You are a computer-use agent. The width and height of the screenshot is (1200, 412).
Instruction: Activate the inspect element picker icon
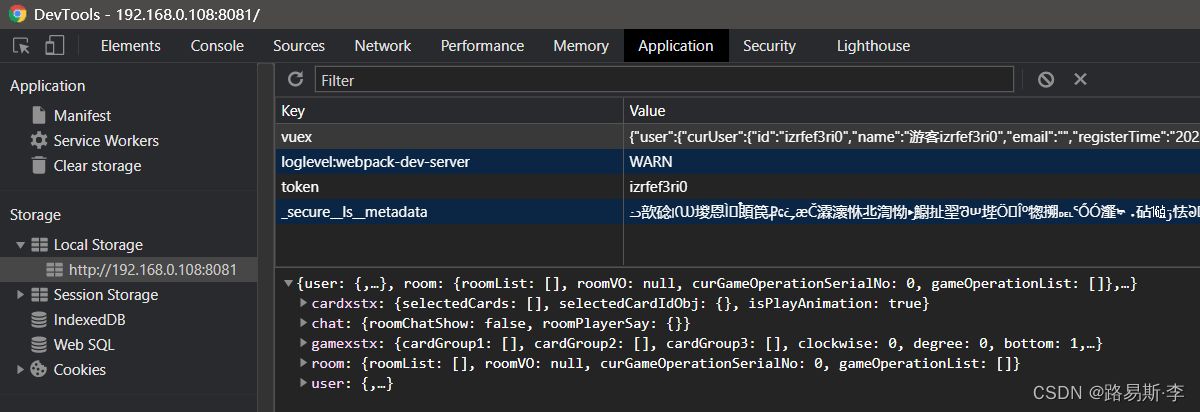(21, 46)
